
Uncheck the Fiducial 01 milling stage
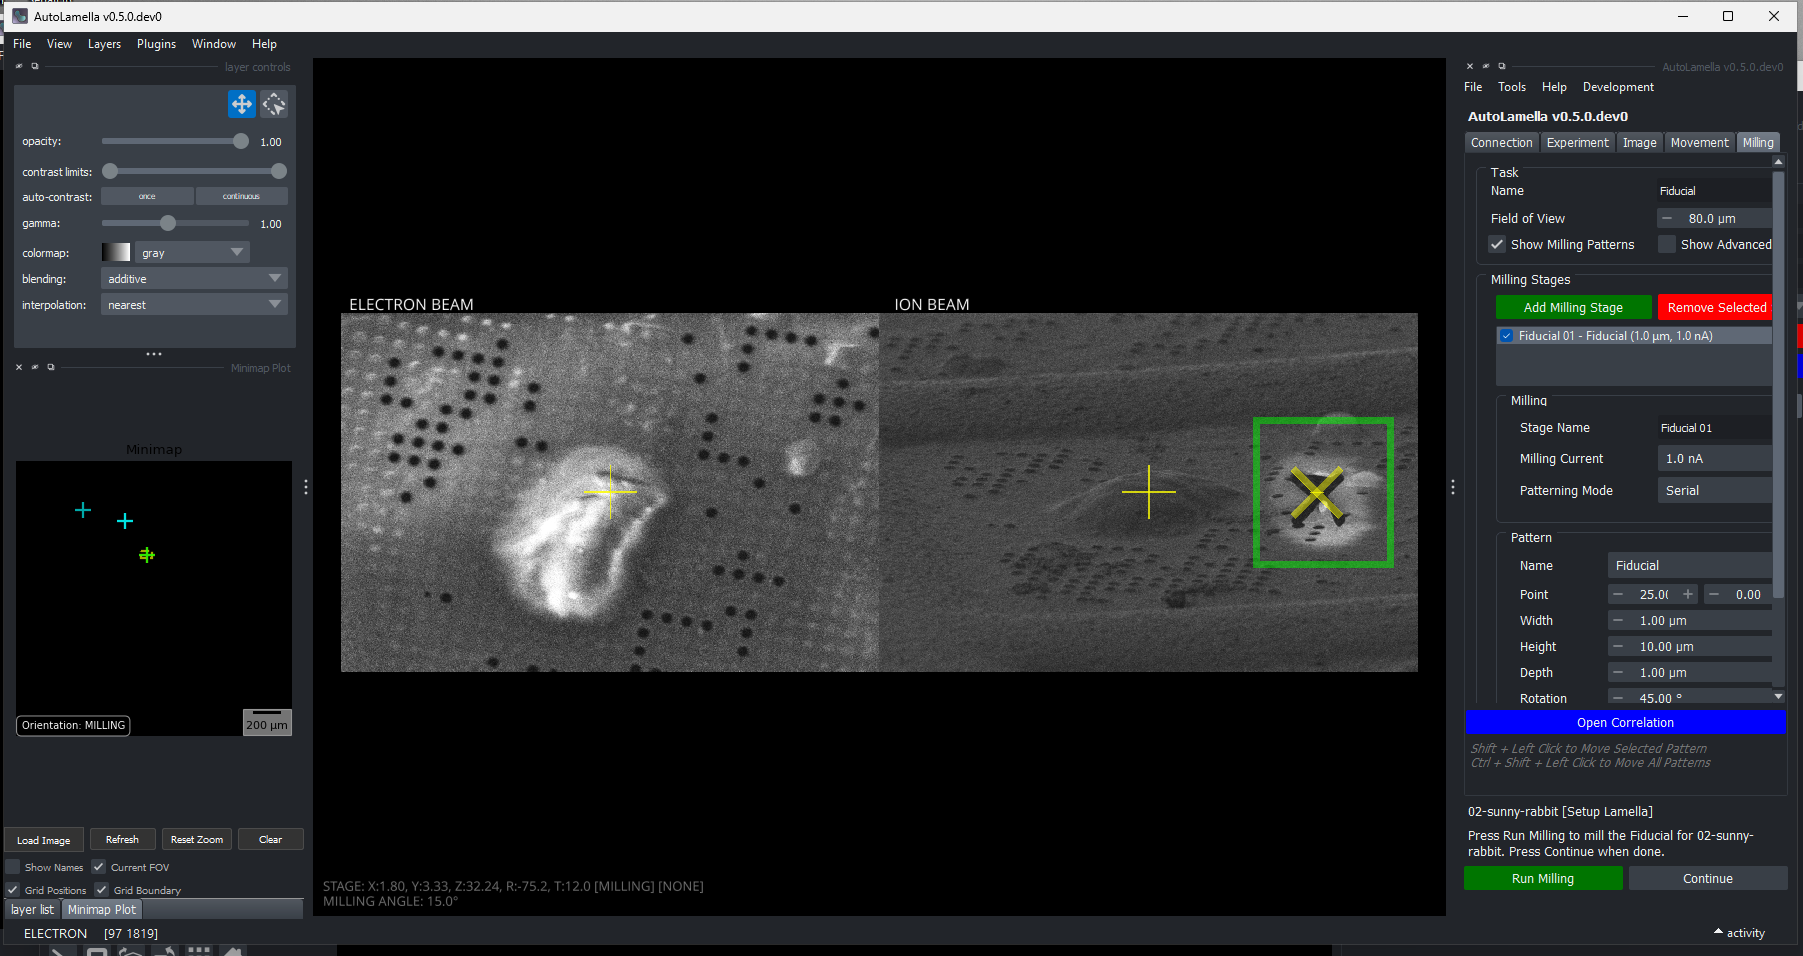click(1506, 335)
